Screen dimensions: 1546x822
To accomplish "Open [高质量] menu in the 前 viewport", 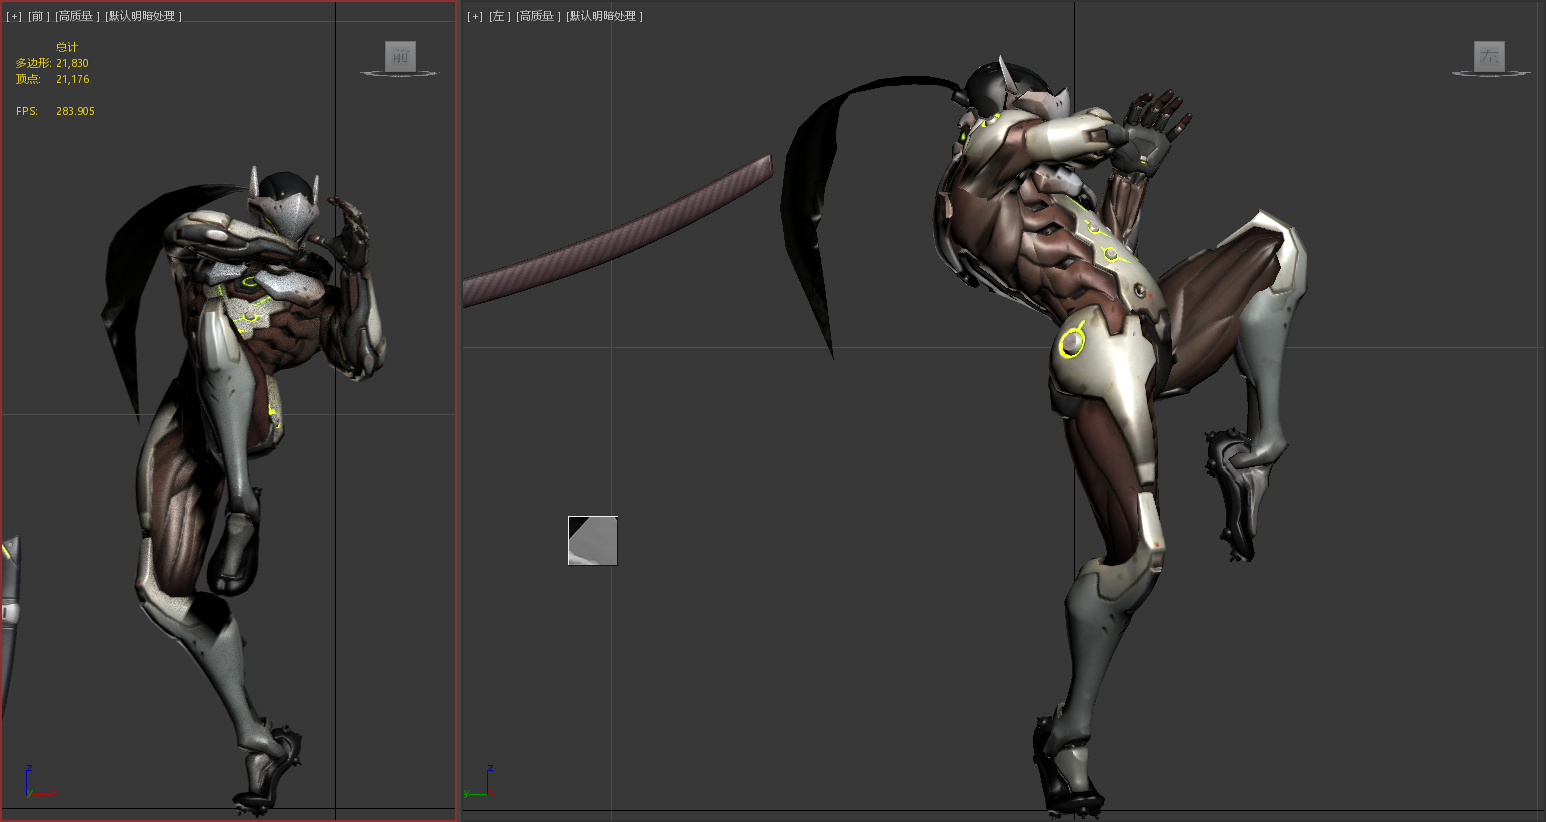I will pos(77,16).
